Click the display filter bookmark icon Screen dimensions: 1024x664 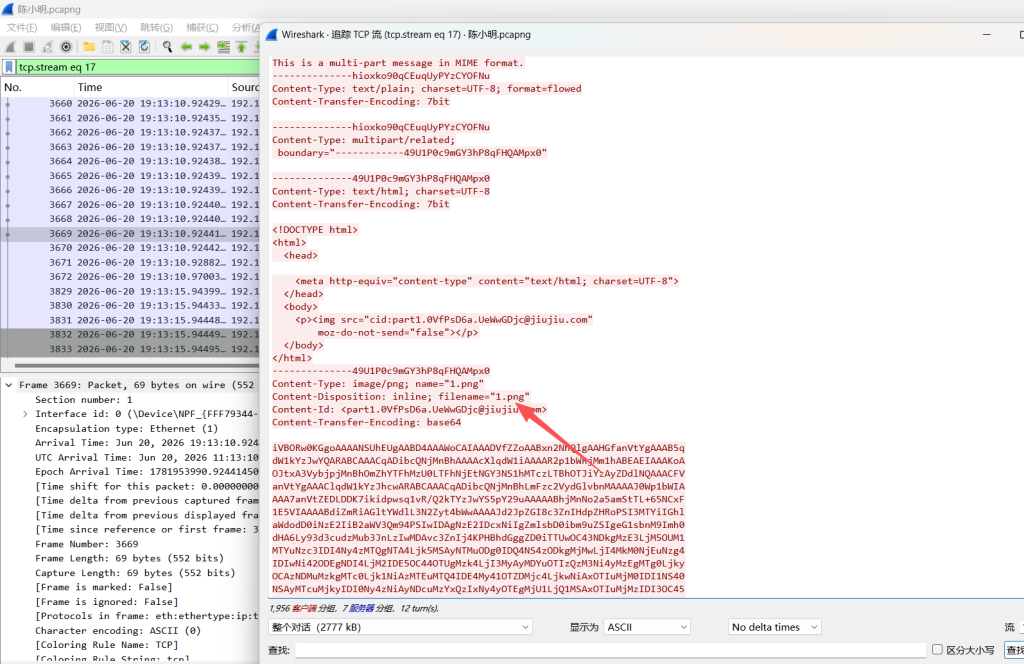[x=9, y=67]
